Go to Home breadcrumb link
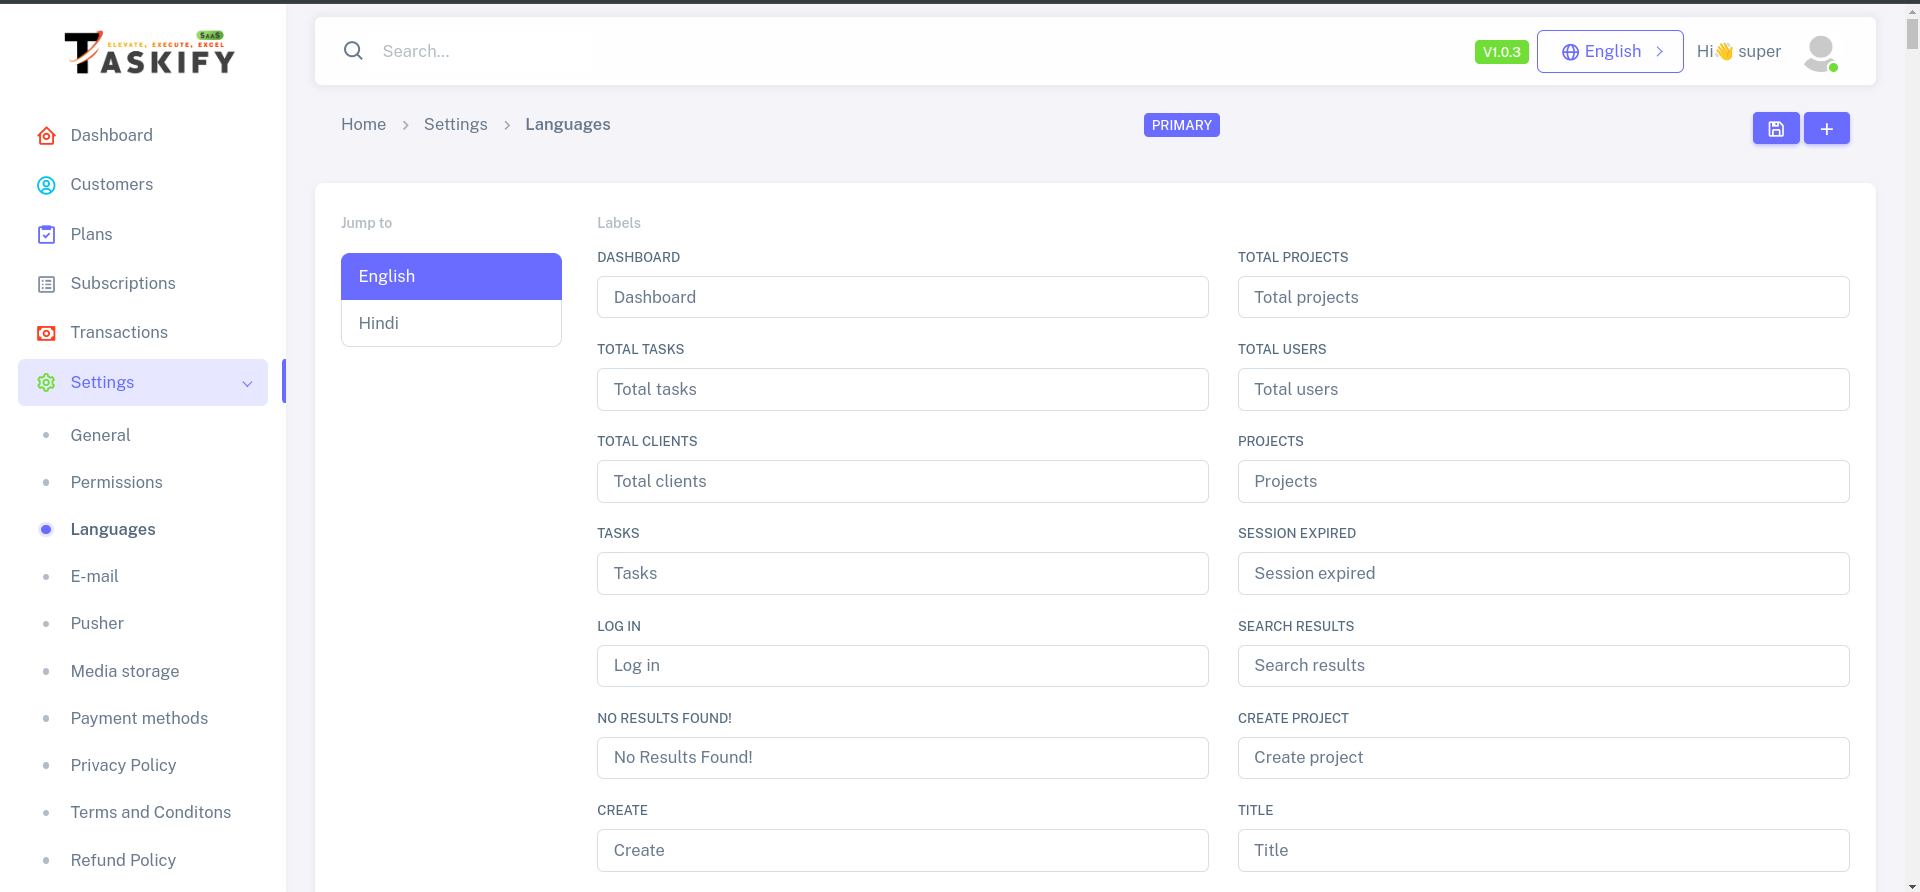This screenshot has width=1920, height=892. click(x=363, y=124)
